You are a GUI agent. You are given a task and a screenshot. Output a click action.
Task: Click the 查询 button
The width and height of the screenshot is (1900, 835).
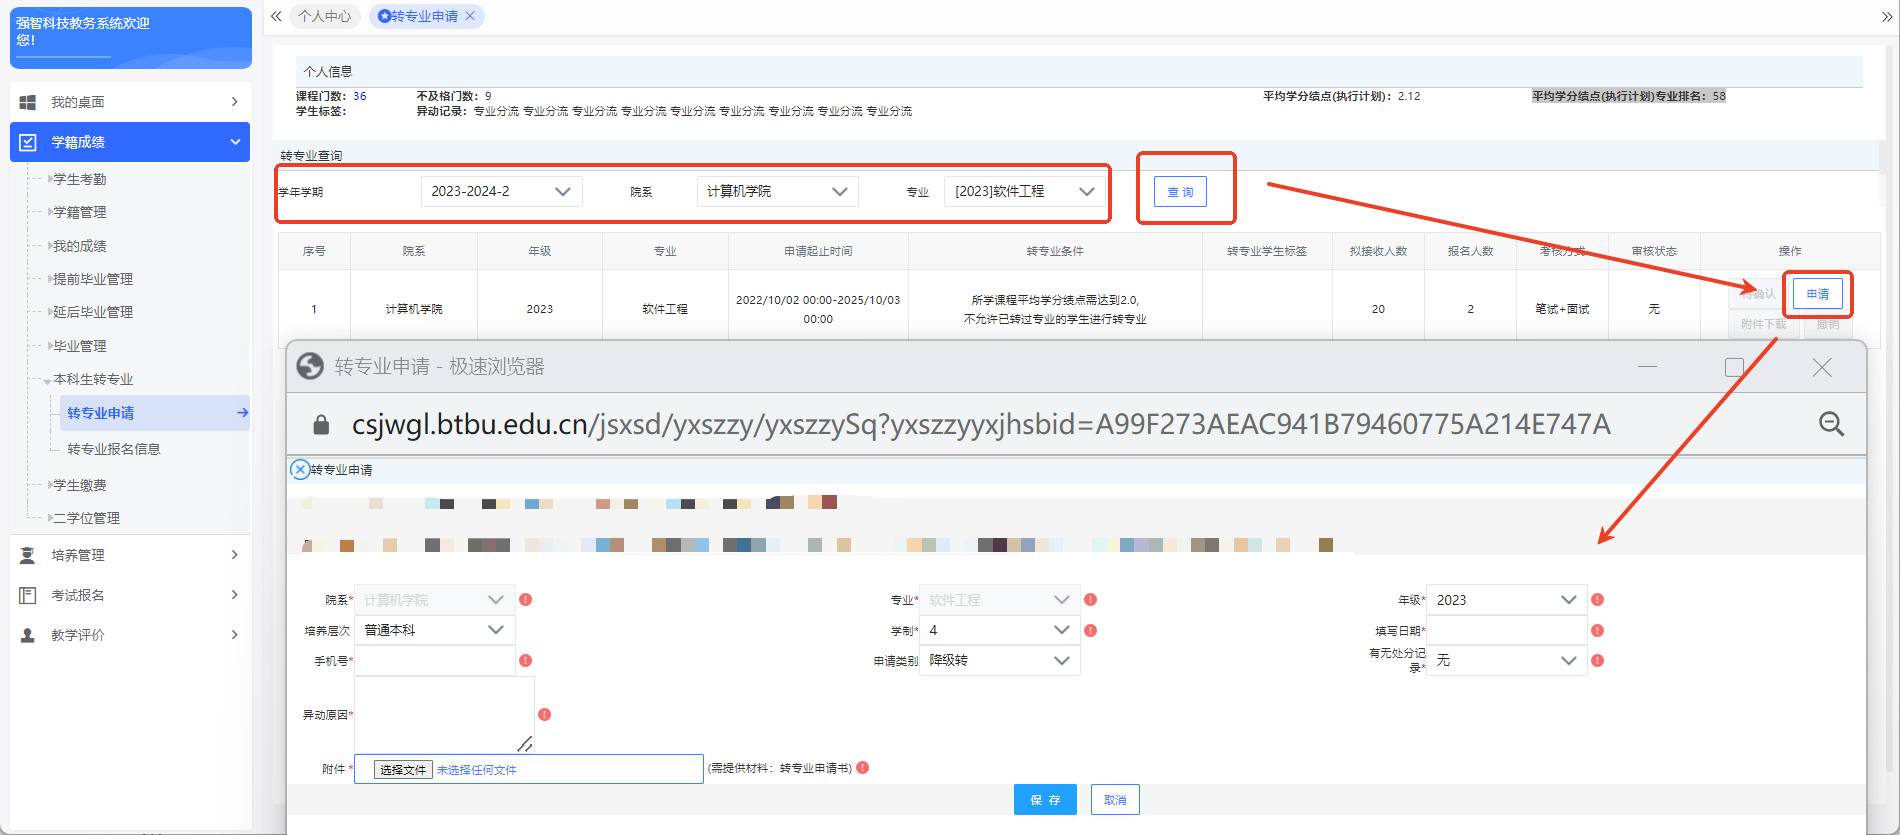[x=1180, y=191]
